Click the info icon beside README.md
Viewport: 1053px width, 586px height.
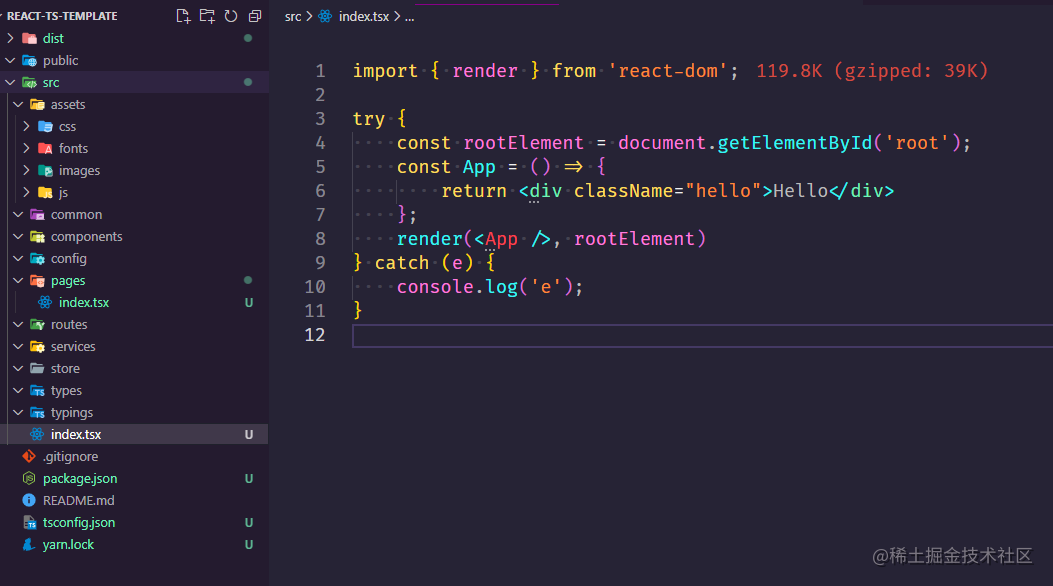29,500
